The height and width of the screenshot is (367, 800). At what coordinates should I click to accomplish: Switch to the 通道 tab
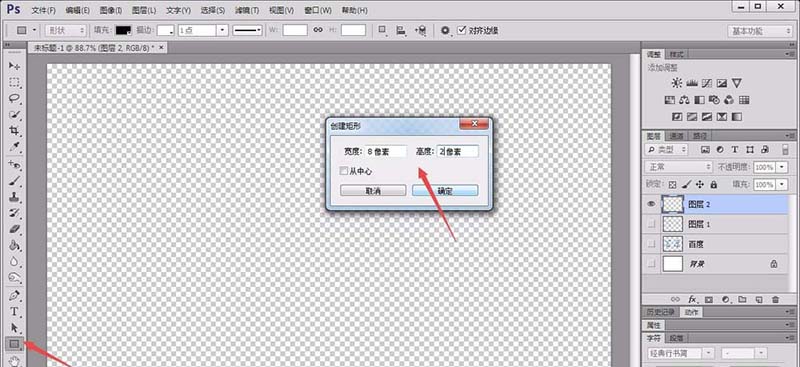[x=677, y=136]
